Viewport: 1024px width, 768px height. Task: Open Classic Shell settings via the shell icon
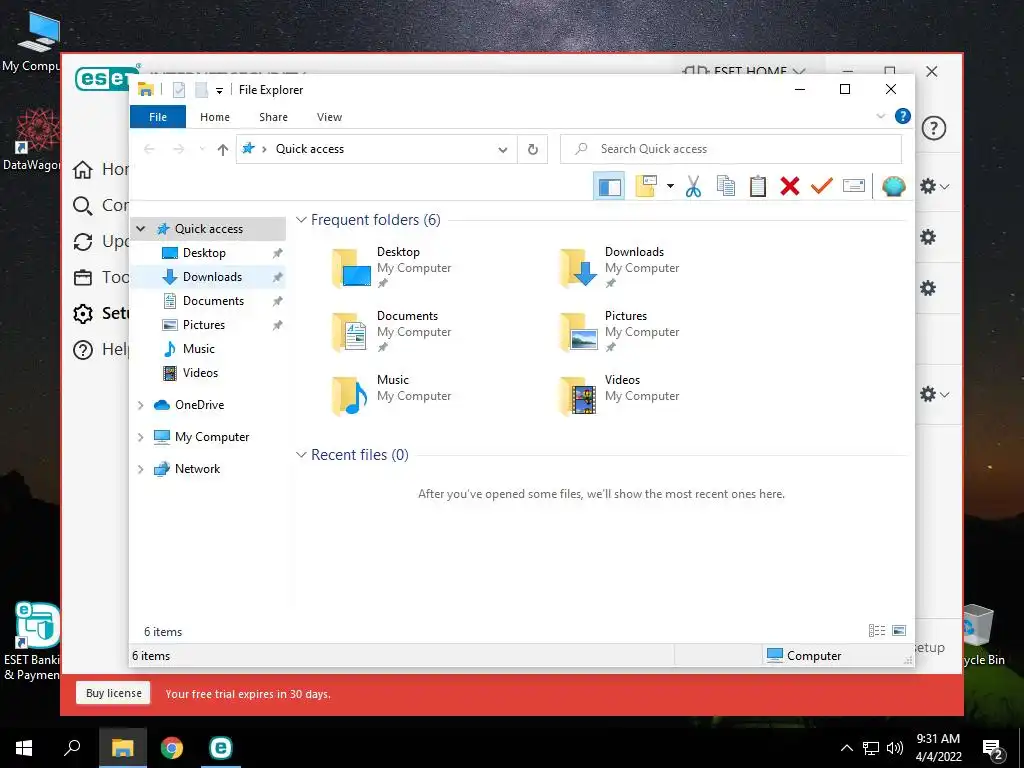pos(893,186)
